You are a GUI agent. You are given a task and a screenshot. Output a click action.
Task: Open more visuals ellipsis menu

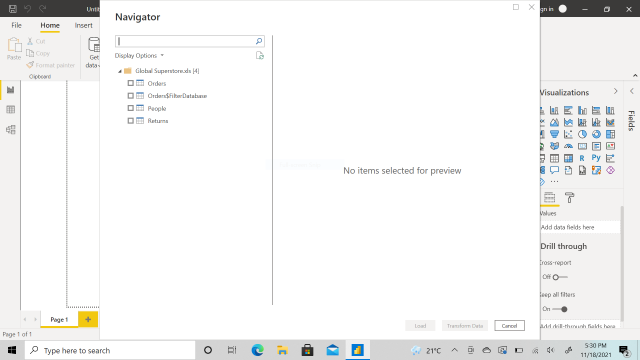pos(554,182)
